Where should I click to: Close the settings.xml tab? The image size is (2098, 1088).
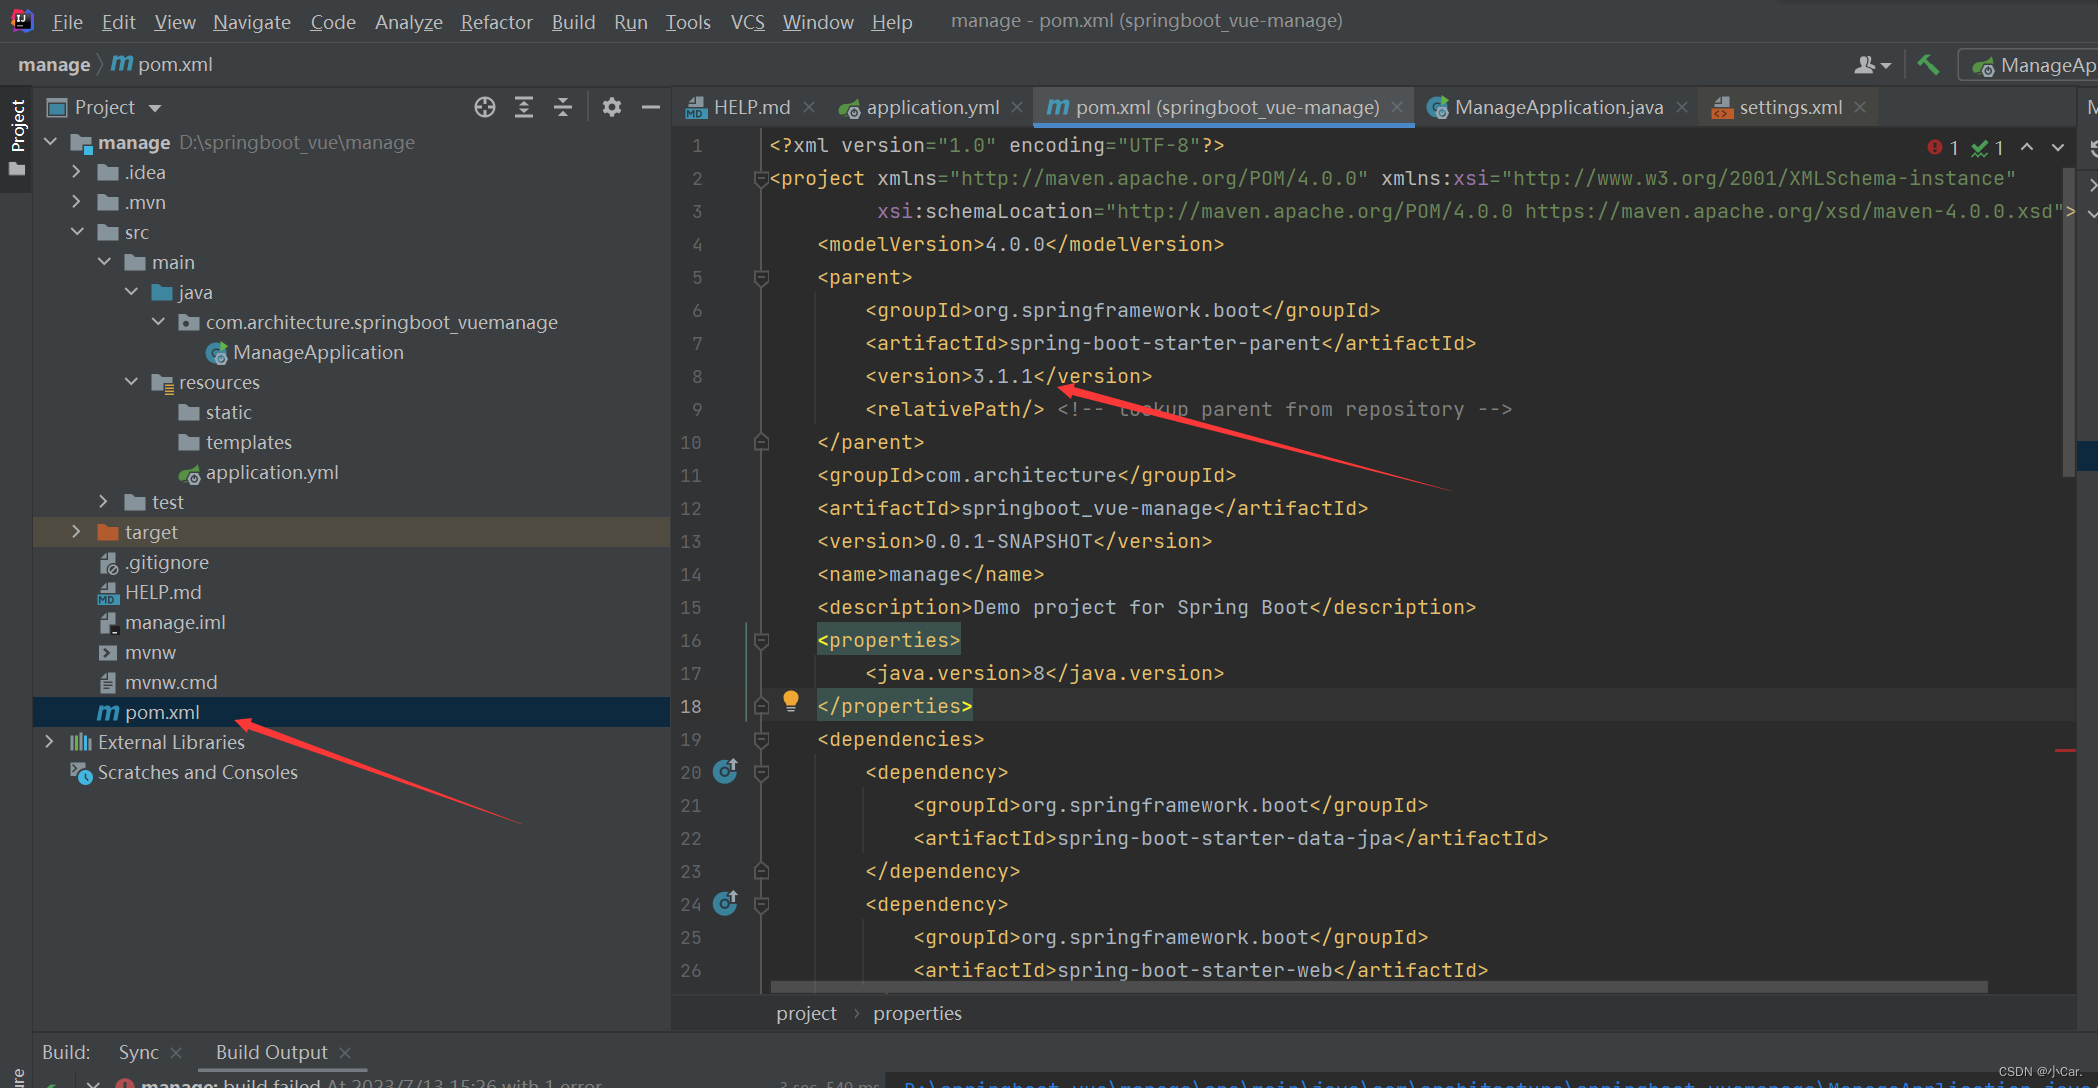coord(1860,107)
